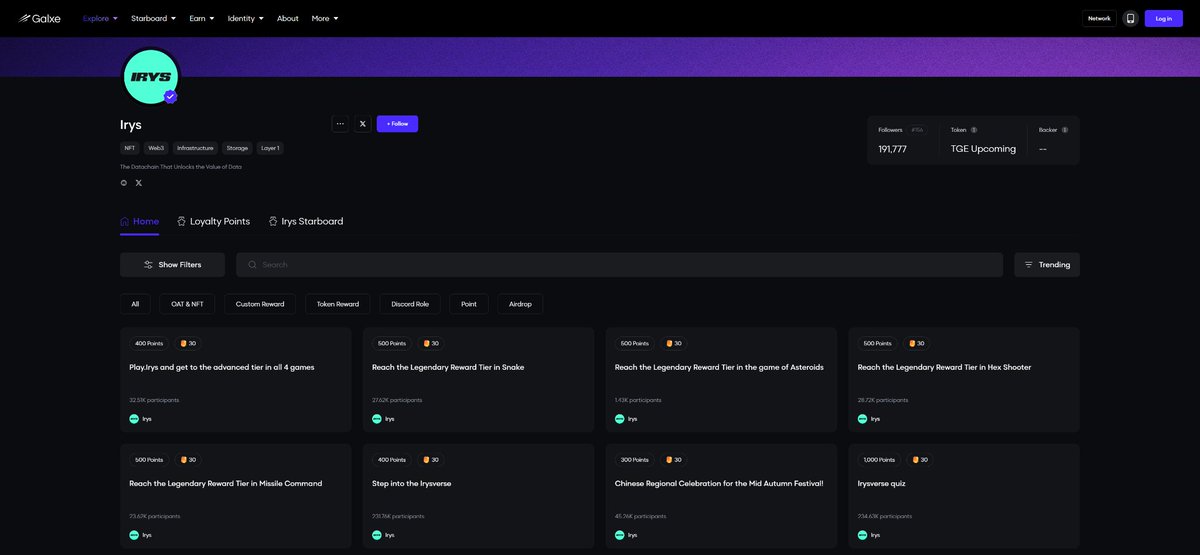Open the Irysverse quiz quest card
This screenshot has width=1200, height=555.
tap(964, 496)
